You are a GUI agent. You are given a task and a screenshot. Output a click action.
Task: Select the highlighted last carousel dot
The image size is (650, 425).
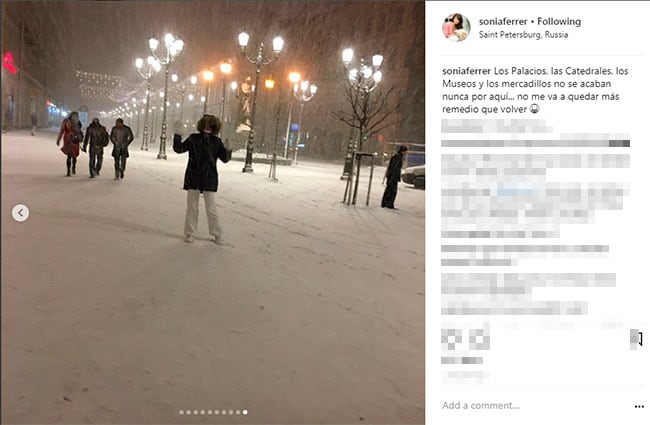(245, 412)
